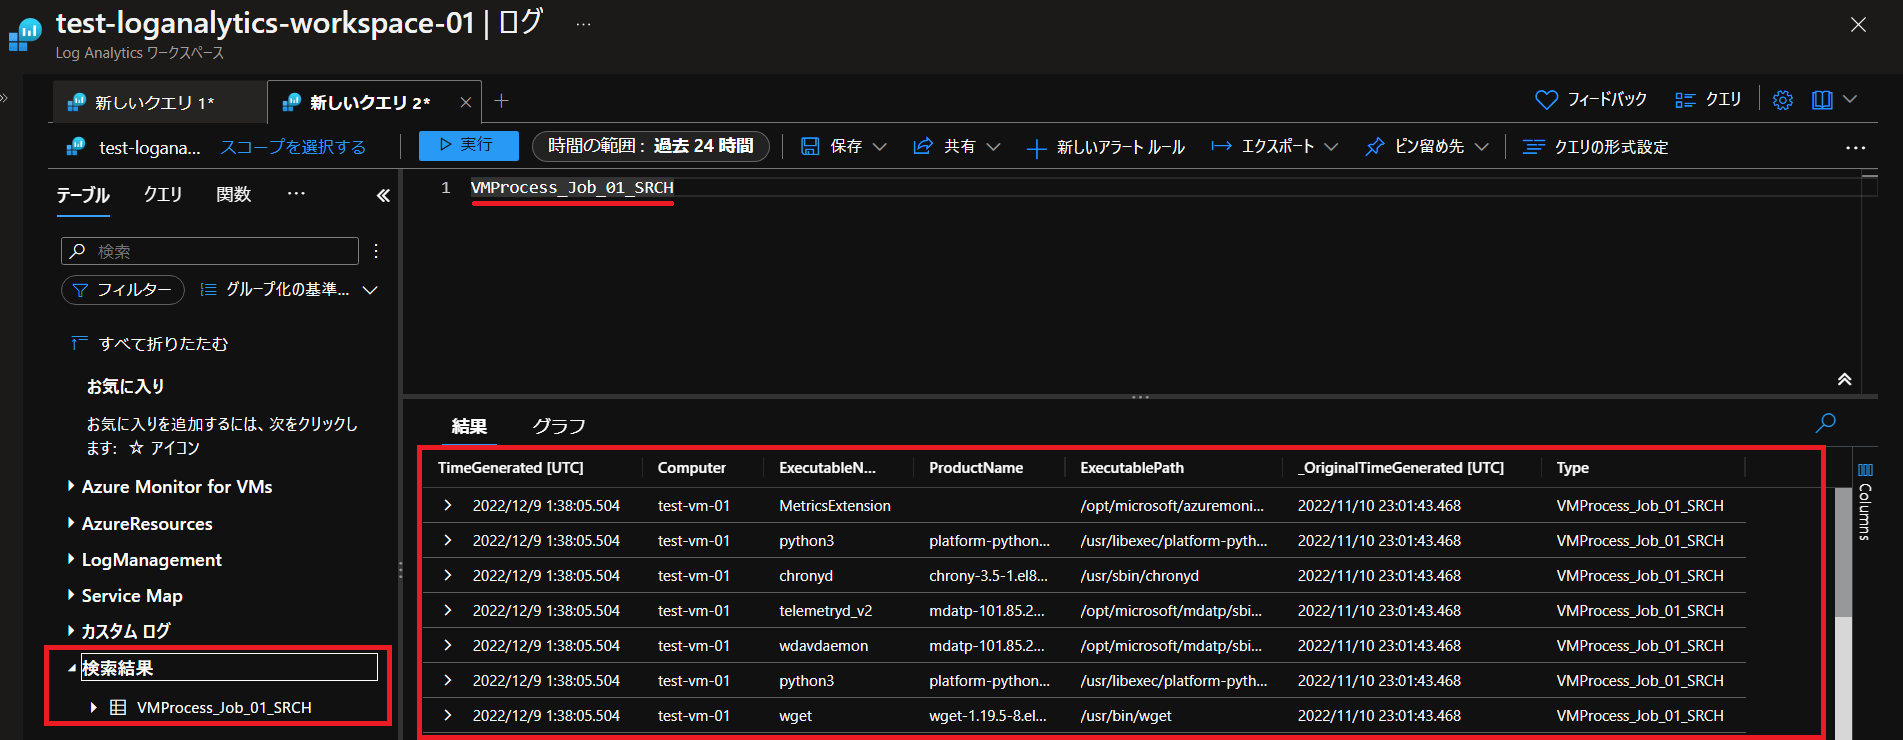Open the title ellipsis menu beside ログ

584,24
